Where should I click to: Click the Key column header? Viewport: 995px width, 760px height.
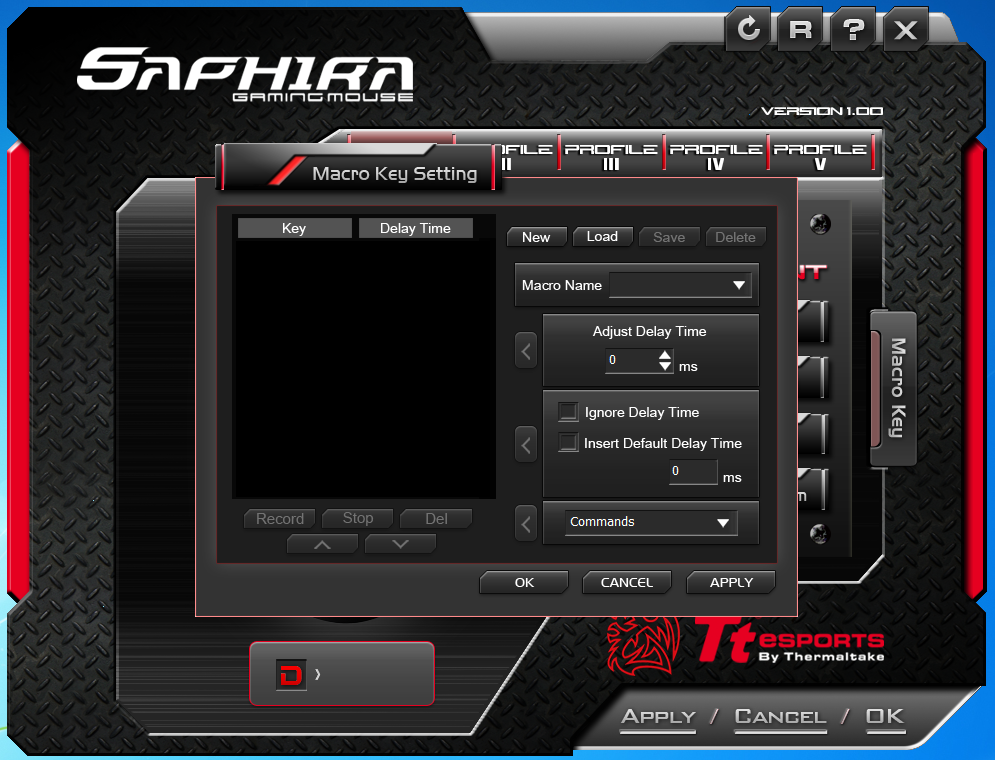(294, 228)
